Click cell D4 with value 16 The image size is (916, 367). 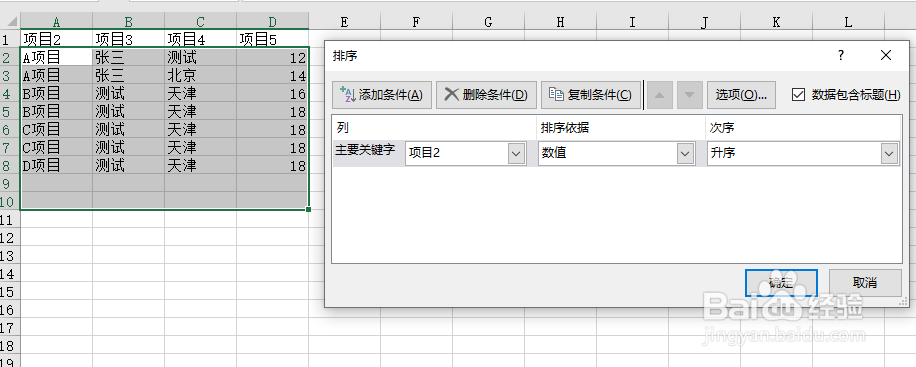[273, 94]
